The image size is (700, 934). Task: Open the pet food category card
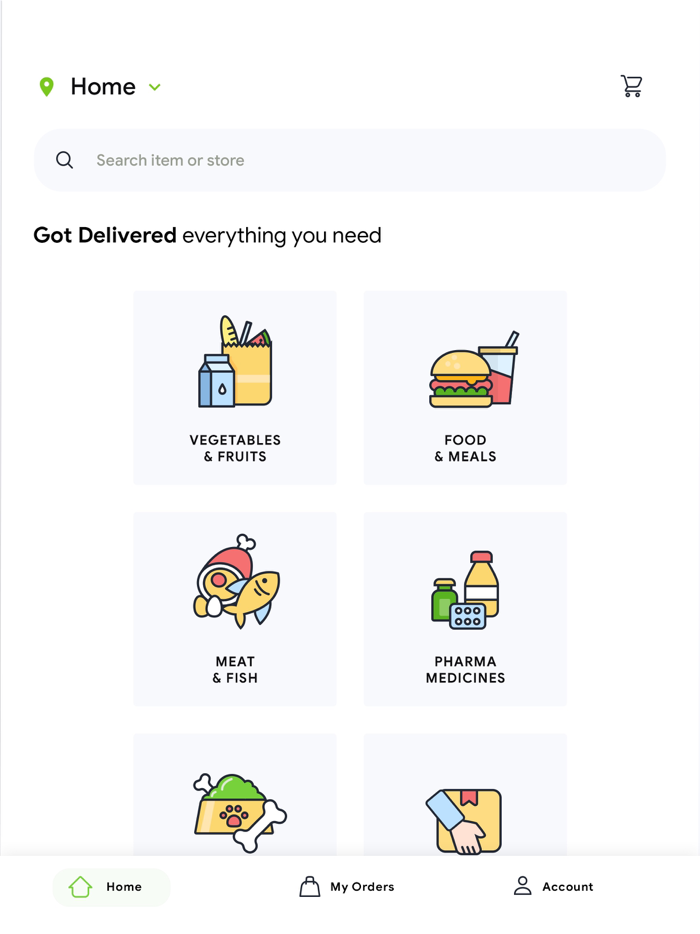235,800
